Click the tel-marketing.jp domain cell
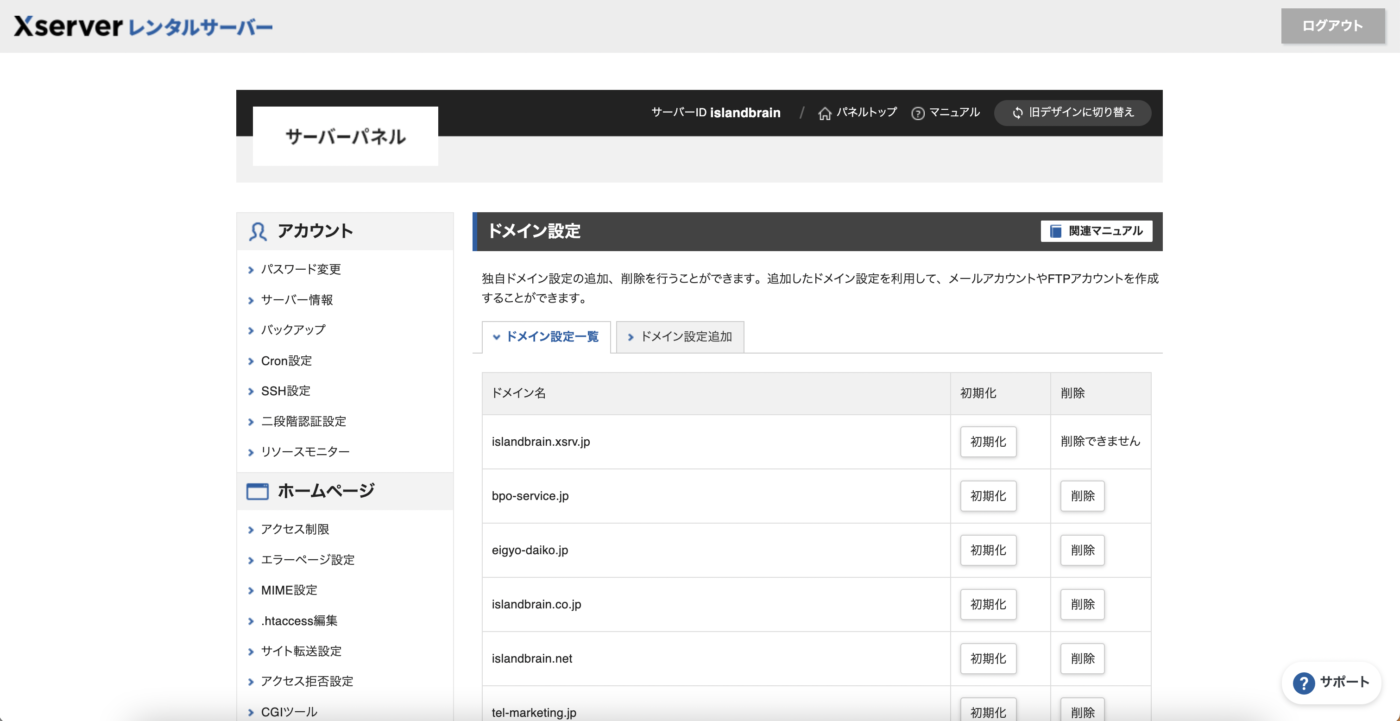 pos(716,703)
